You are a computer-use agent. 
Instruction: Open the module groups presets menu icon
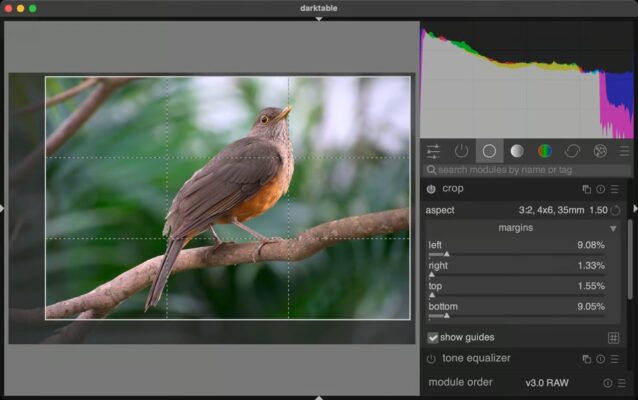click(x=624, y=151)
